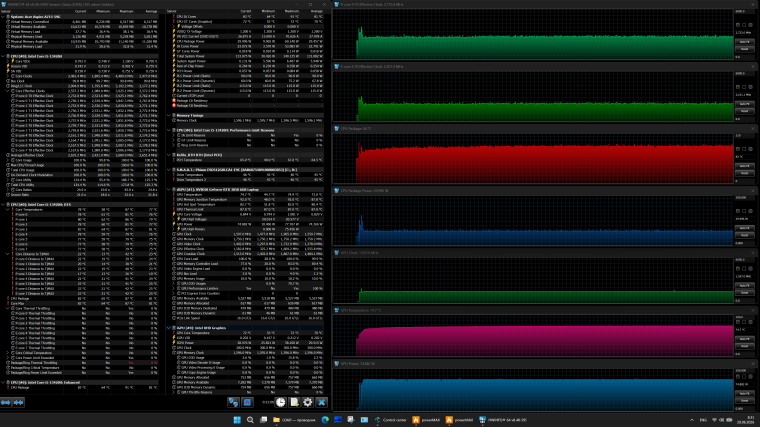
Task: Click the window icon of the GPU Temperature graph
Action: click(336, 310)
